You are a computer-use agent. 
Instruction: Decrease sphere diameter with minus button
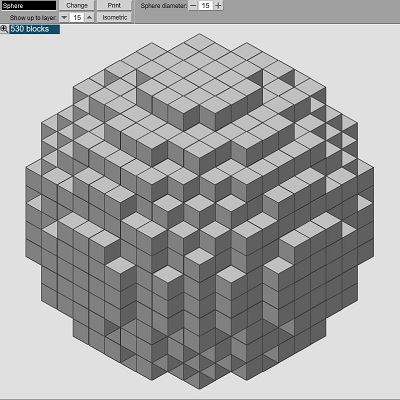[193, 5]
